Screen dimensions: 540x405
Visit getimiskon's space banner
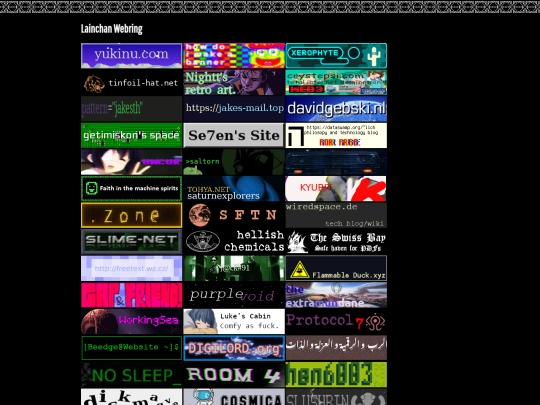click(x=132, y=135)
